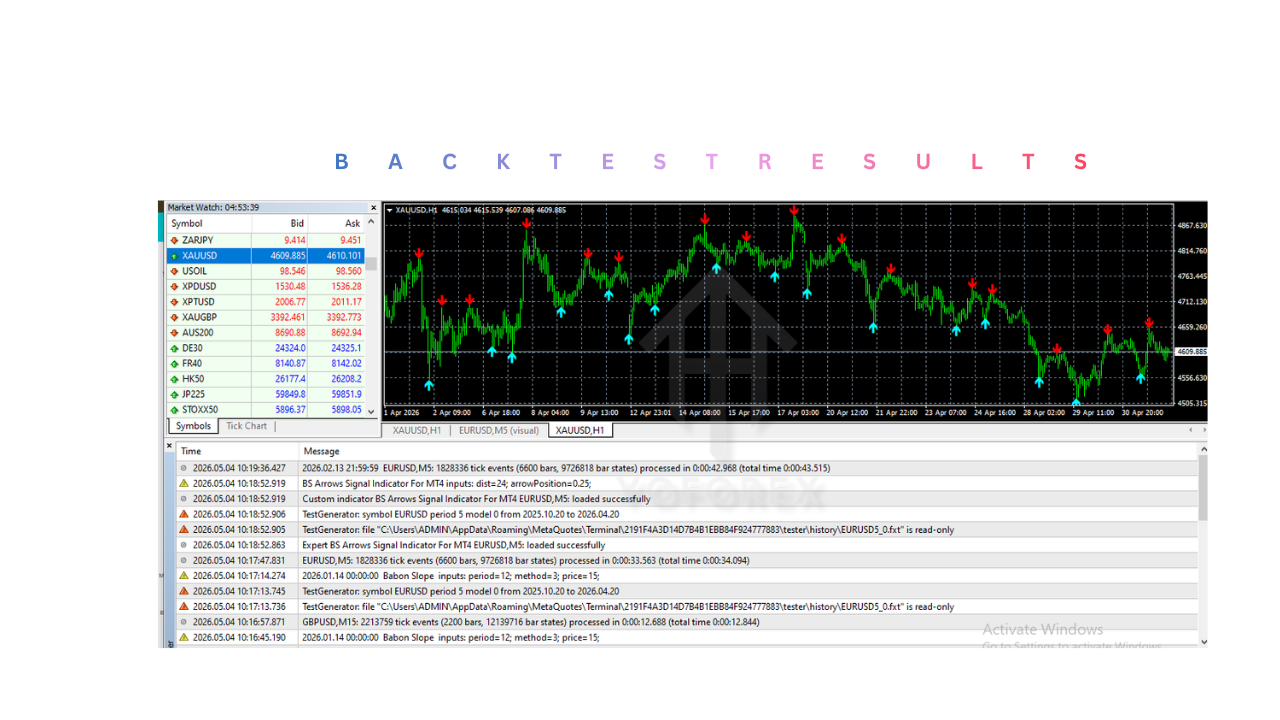Viewport: 1280px width, 720px height.
Task: Sort by the Symbol column header
Action: point(209,224)
